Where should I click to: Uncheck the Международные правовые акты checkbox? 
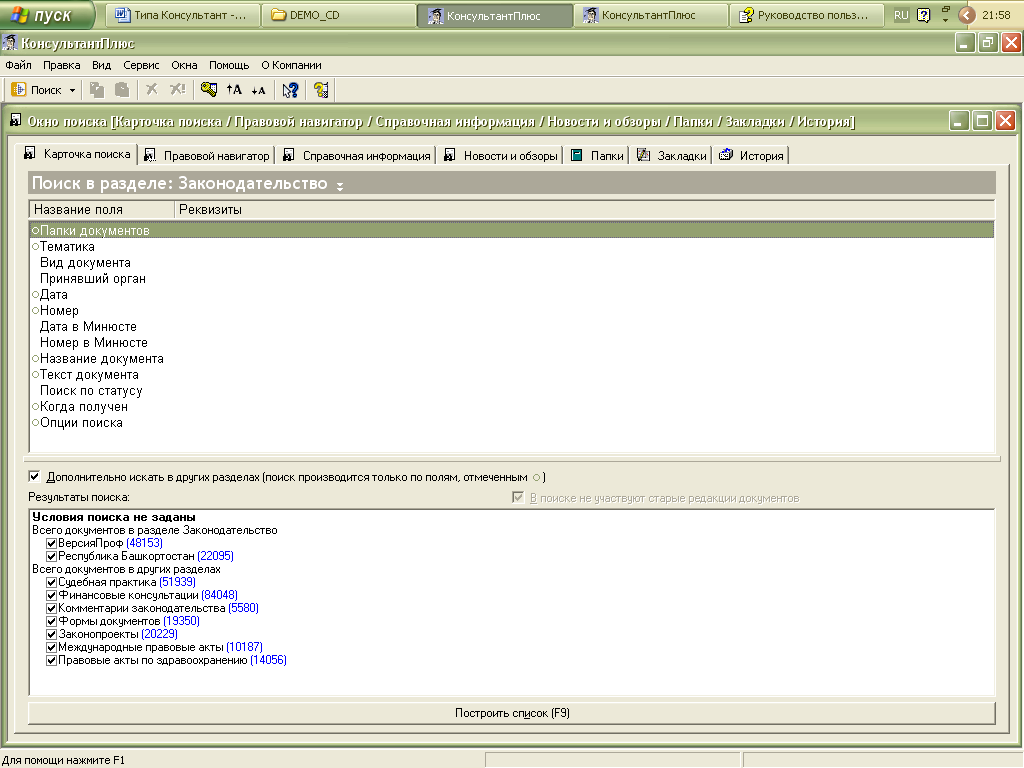click(52, 648)
